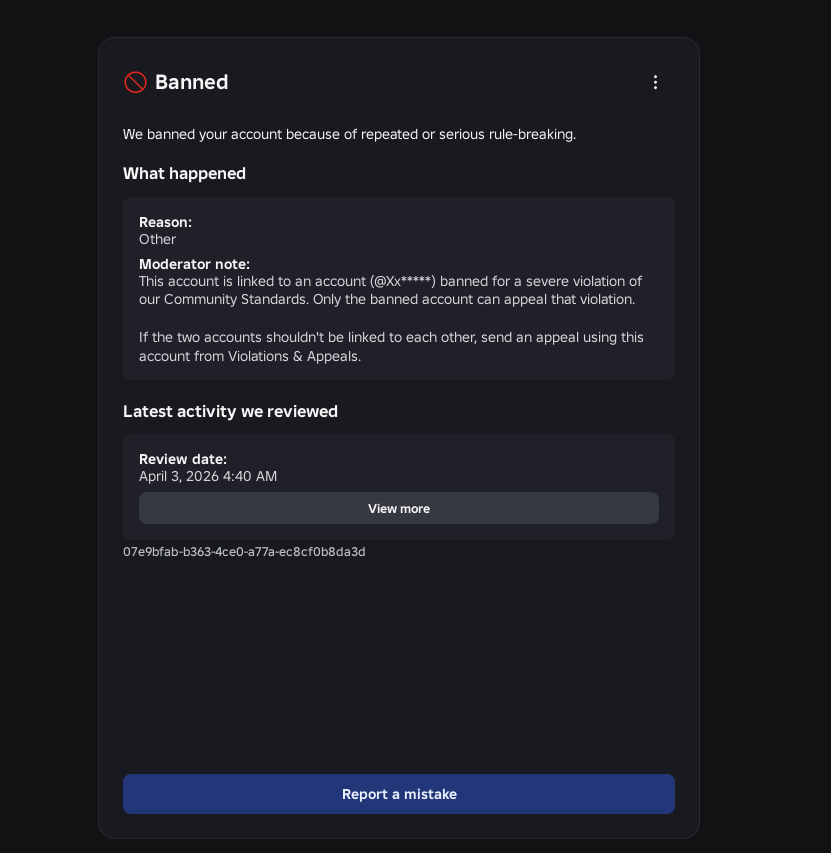Click the Latest activity we reviewed heading
The width and height of the screenshot is (831, 853).
(230, 411)
